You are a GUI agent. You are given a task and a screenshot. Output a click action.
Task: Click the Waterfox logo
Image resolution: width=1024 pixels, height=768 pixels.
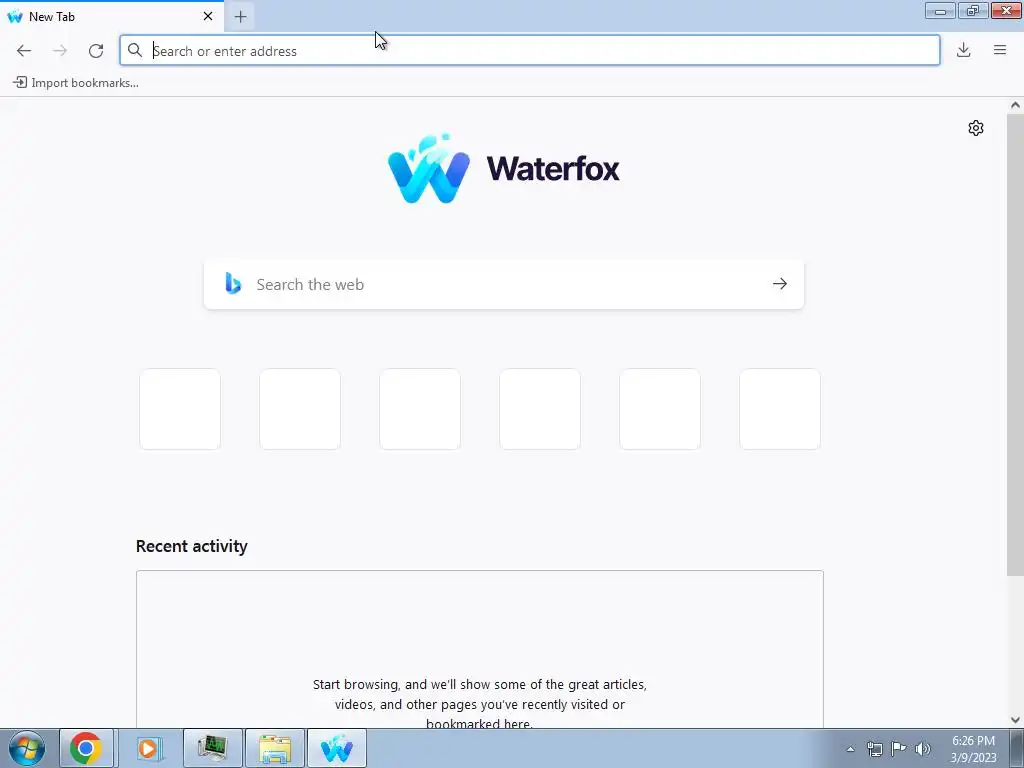click(504, 168)
